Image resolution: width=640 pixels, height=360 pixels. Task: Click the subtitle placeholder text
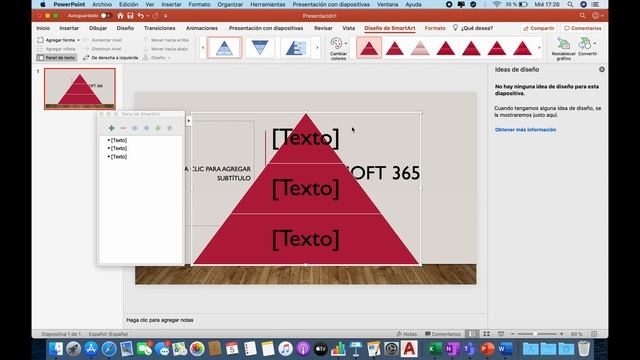[x=218, y=173]
